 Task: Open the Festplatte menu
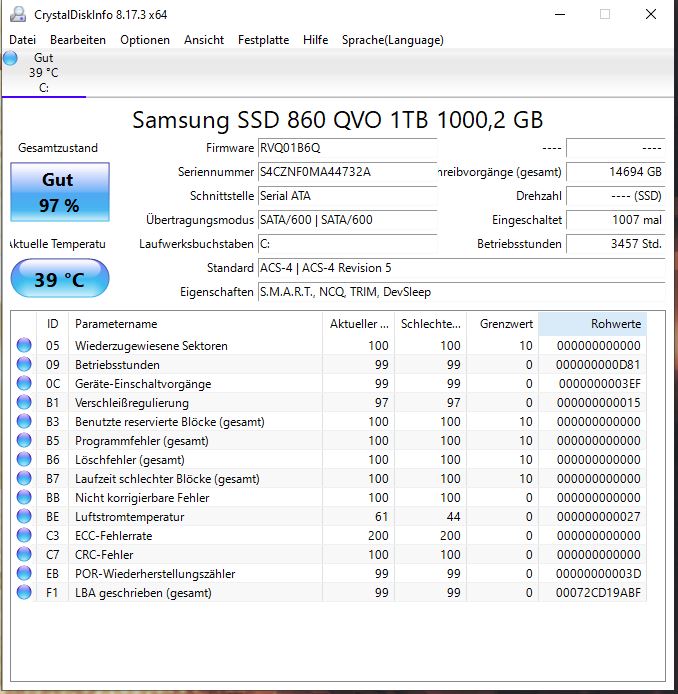pyautogui.click(x=263, y=40)
